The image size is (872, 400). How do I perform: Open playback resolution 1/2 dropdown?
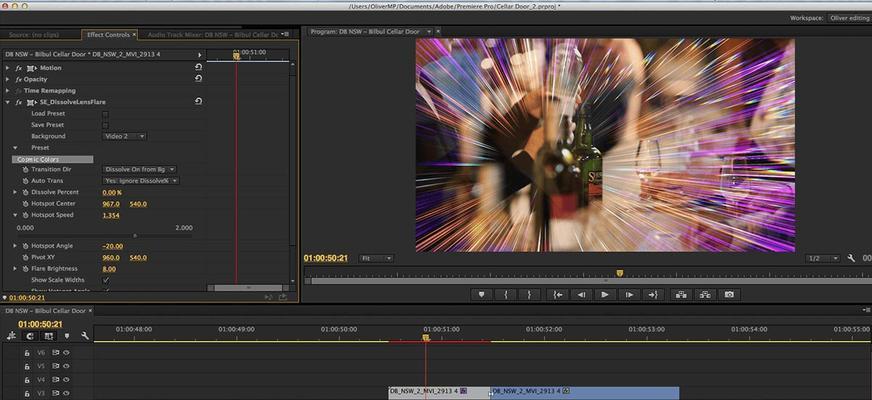click(x=823, y=258)
